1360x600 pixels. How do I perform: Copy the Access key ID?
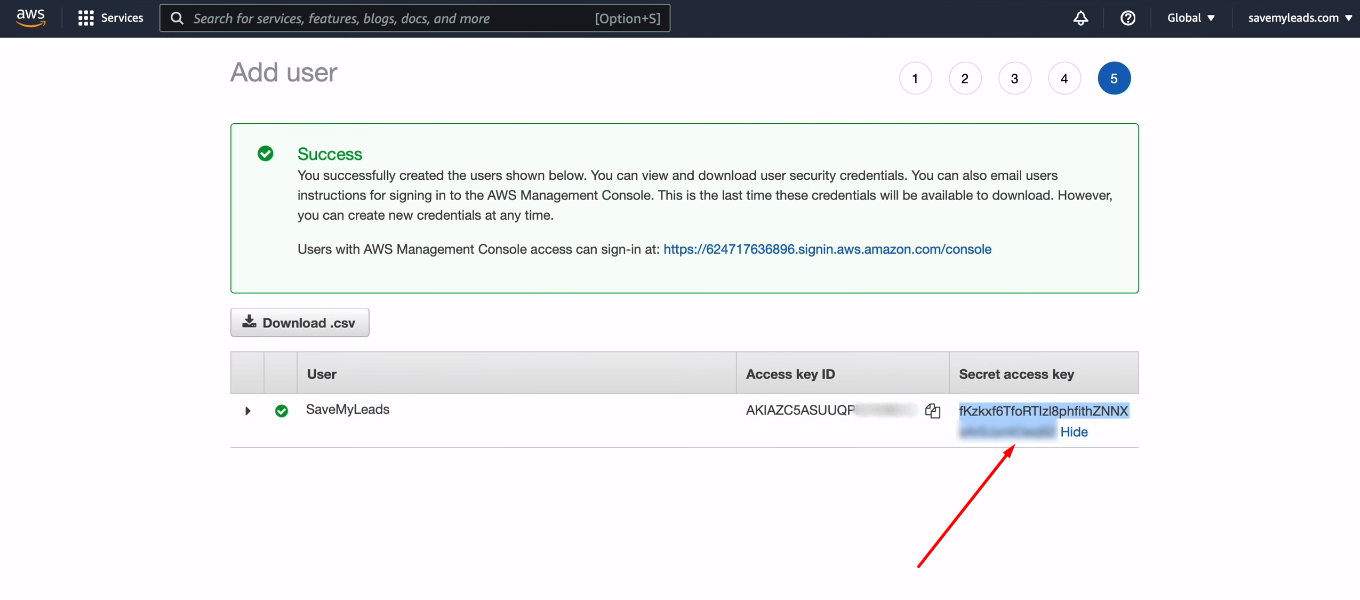pyautogui.click(x=932, y=411)
